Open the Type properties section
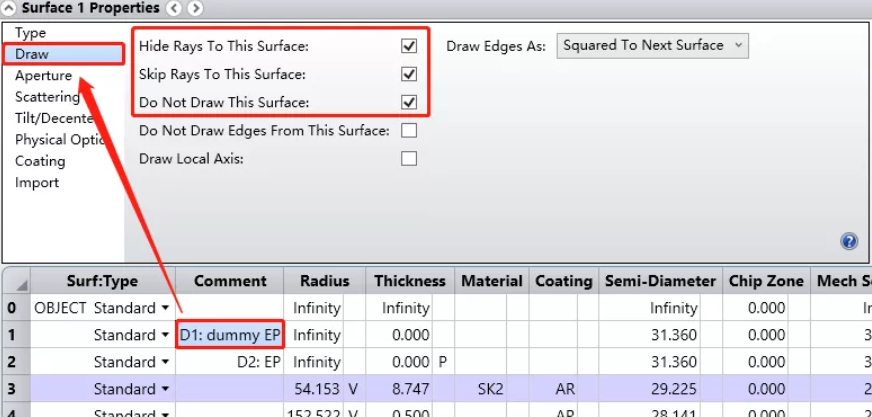 pyautogui.click(x=30, y=33)
